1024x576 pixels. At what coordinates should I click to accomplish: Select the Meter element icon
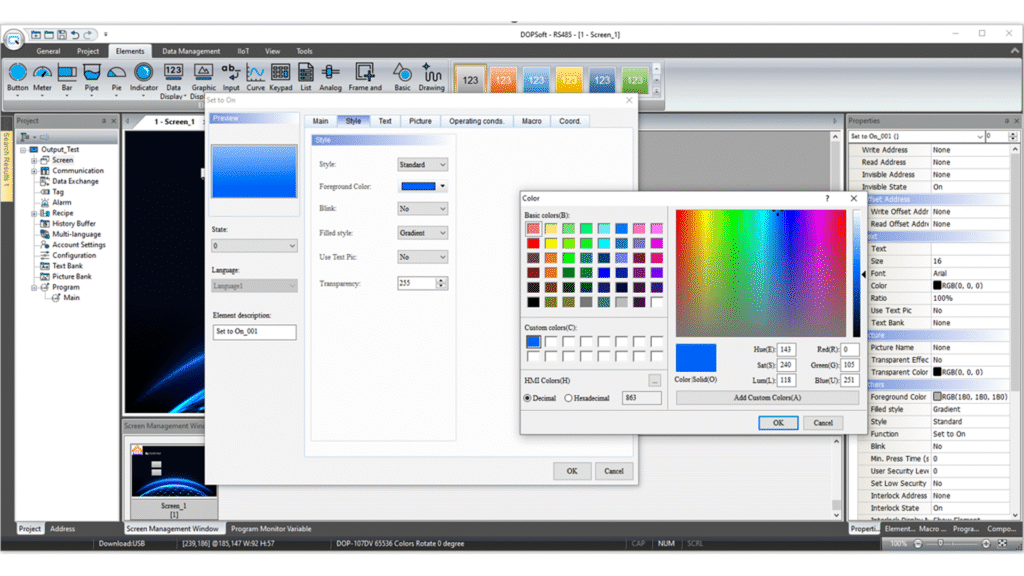pyautogui.click(x=42, y=72)
